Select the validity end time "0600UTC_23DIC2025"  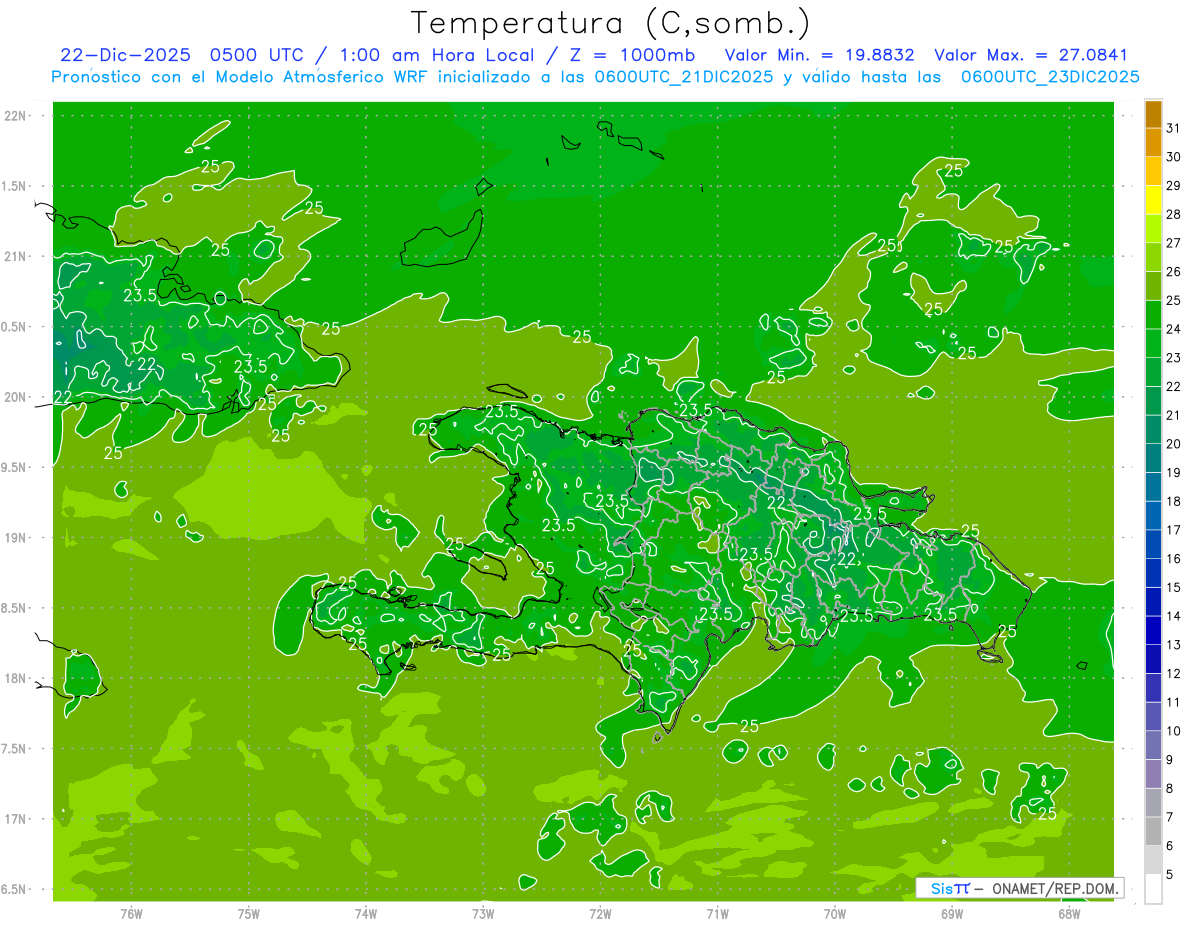(1050, 77)
